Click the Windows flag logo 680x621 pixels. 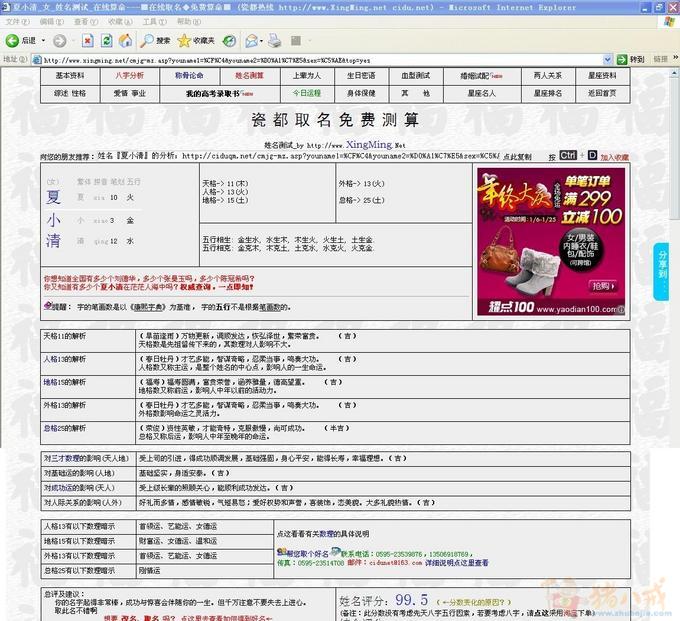[x=670, y=22]
